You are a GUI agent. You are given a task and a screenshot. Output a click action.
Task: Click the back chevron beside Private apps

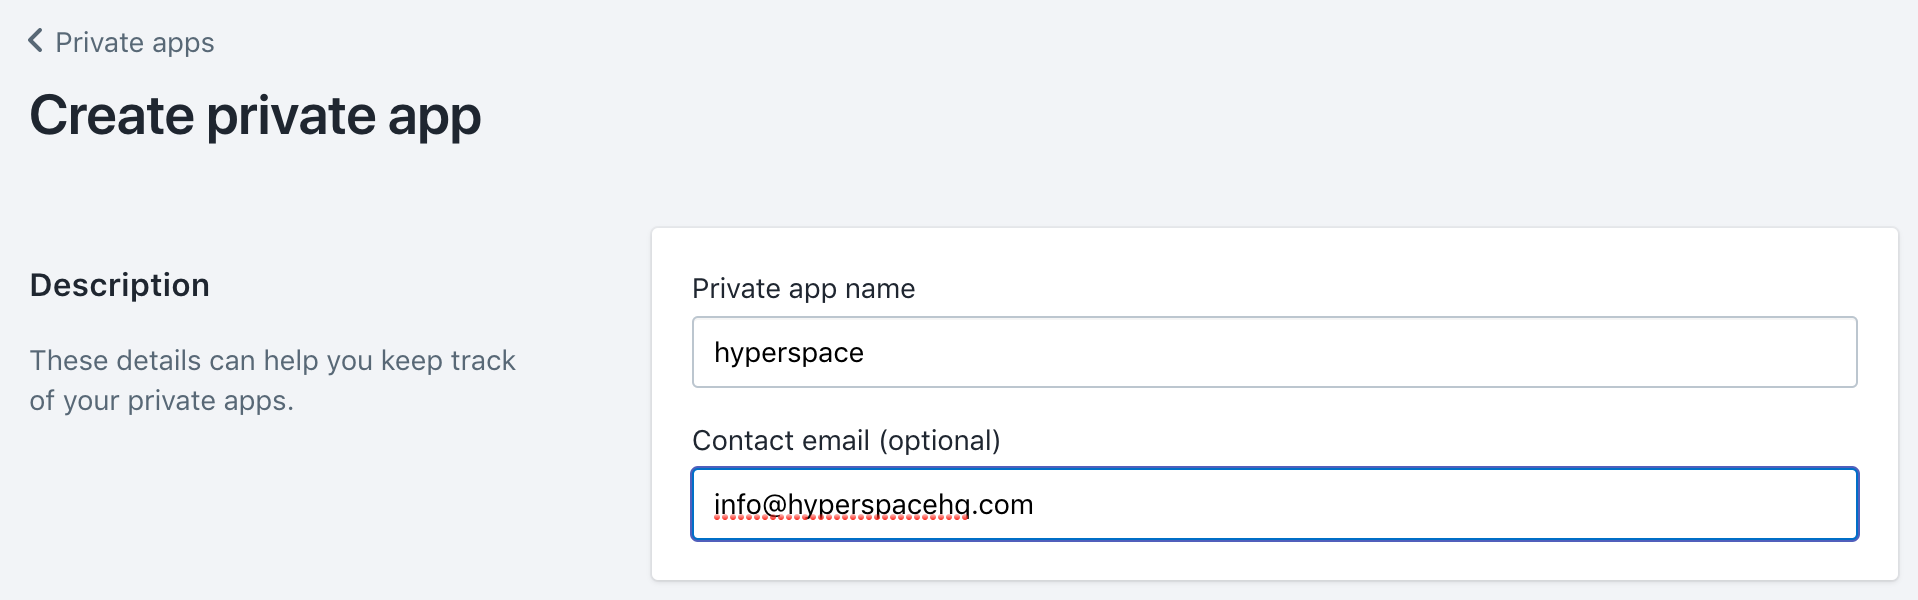click(x=36, y=41)
